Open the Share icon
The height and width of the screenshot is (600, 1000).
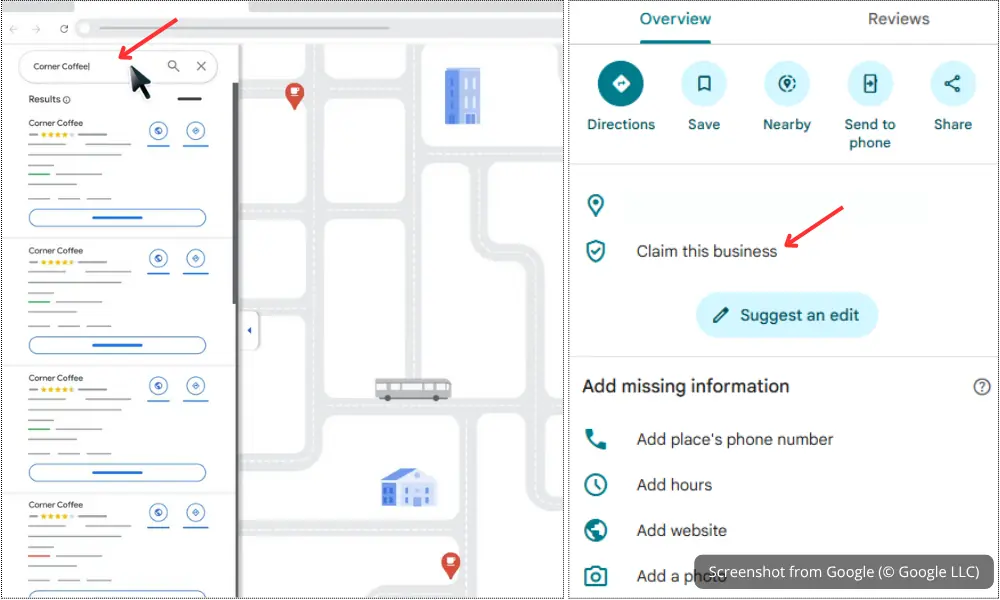(952, 83)
